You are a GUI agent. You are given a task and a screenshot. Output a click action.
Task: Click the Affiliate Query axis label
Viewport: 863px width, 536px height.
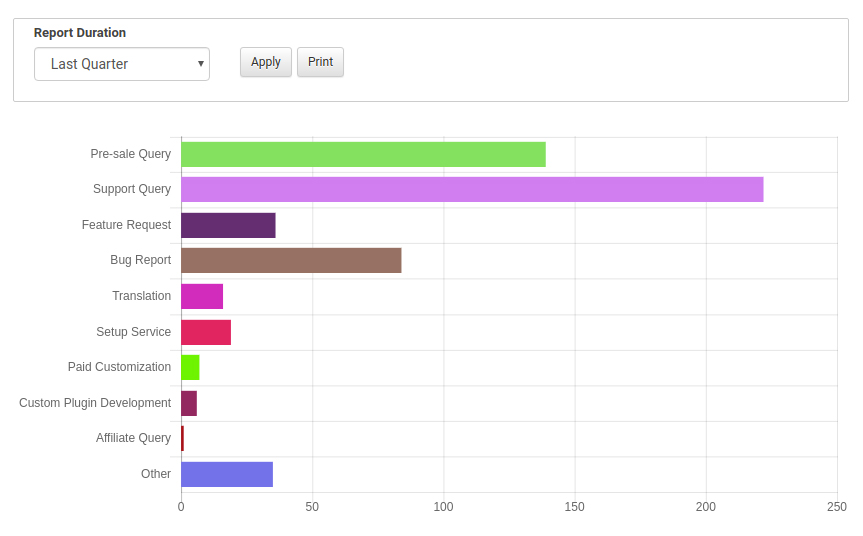point(133,438)
